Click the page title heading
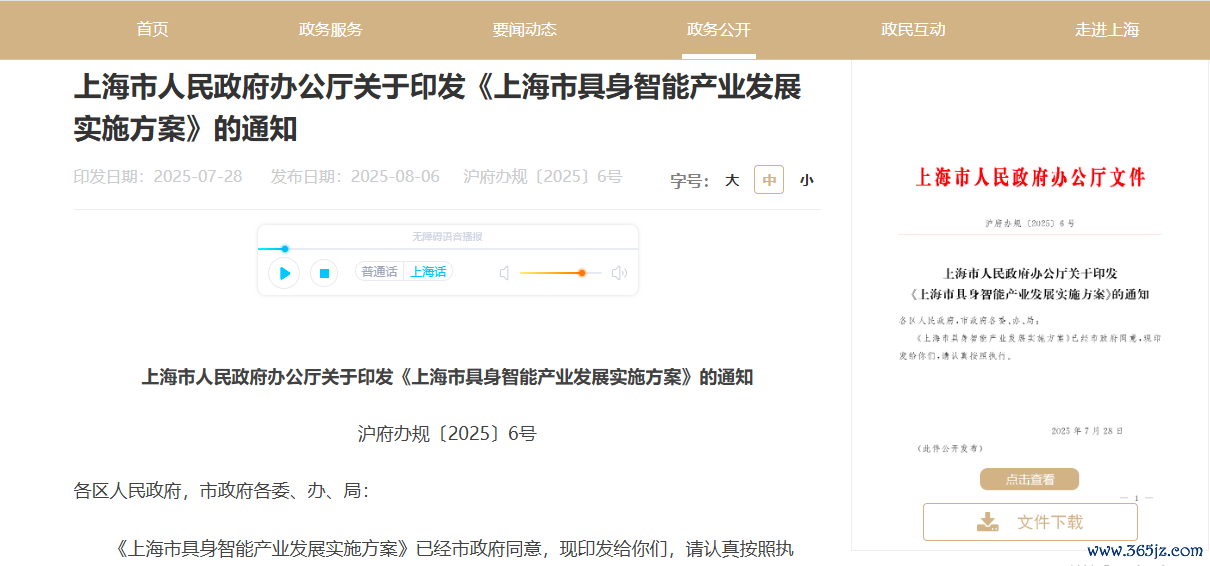Image resolution: width=1210 pixels, height=566 pixels. (437, 108)
